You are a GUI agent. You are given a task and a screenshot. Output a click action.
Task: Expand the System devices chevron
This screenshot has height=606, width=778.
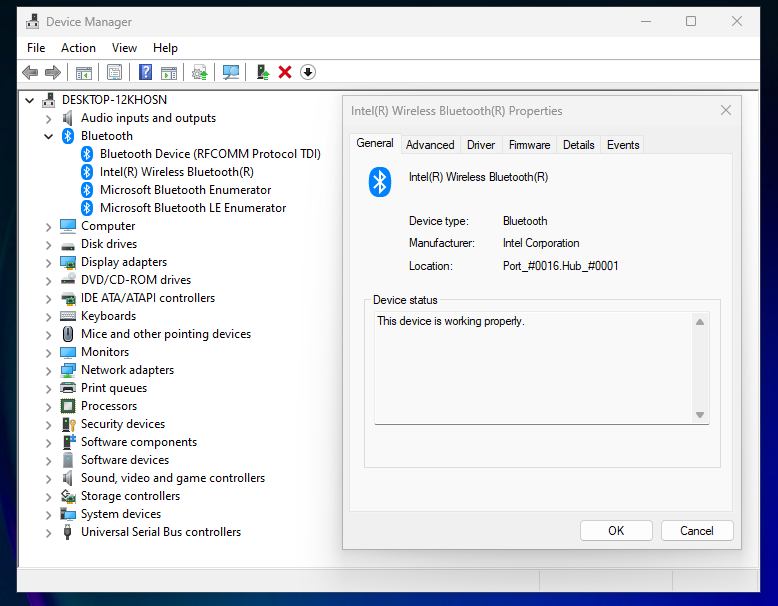49,515
